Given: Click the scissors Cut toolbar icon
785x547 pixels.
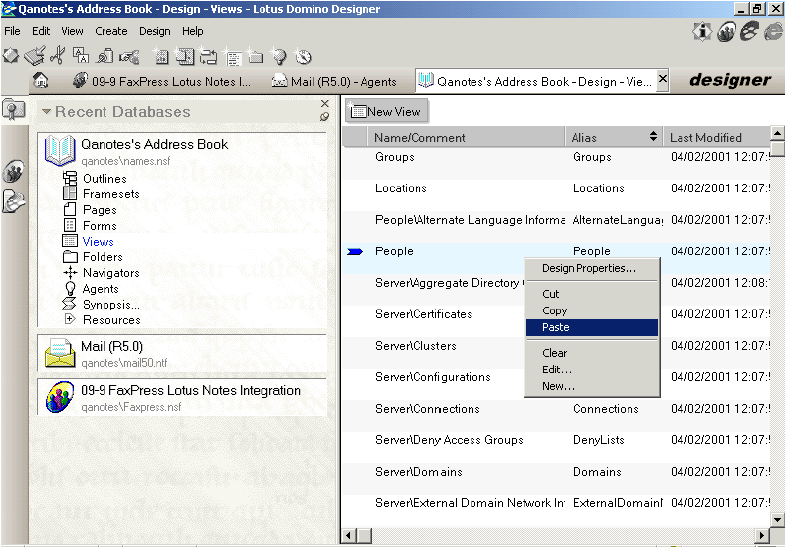Looking at the screenshot, I should 58,55.
